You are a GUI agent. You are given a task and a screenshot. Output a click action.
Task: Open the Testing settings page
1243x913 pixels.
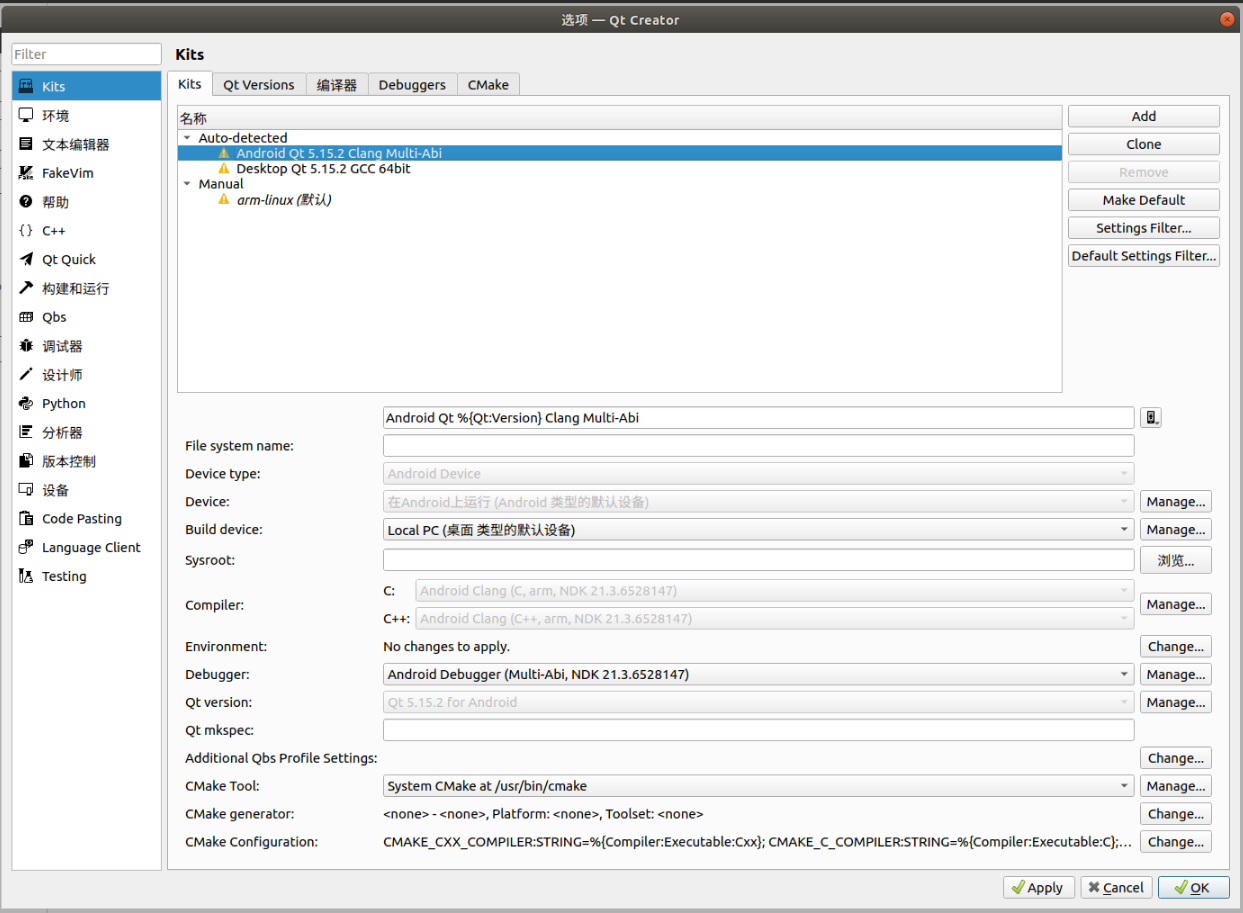(63, 576)
